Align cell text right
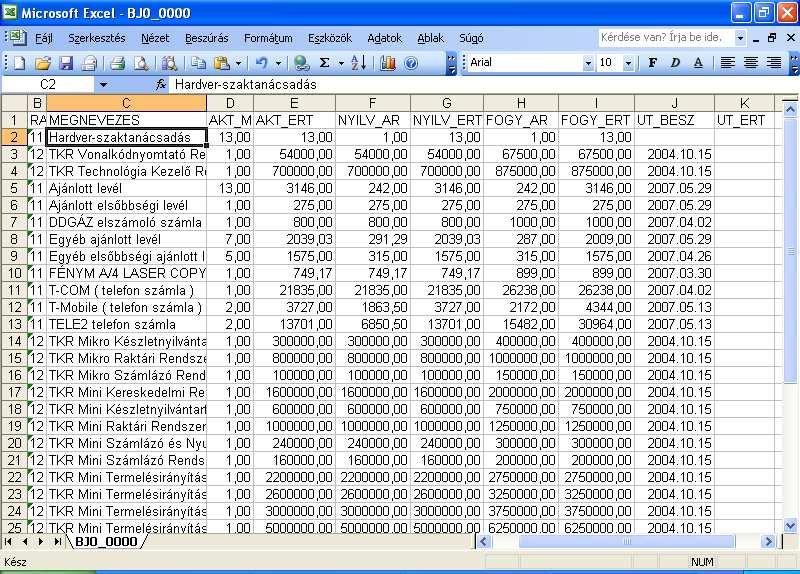The height and width of the screenshot is (574, 800). [x=774, y=63]
